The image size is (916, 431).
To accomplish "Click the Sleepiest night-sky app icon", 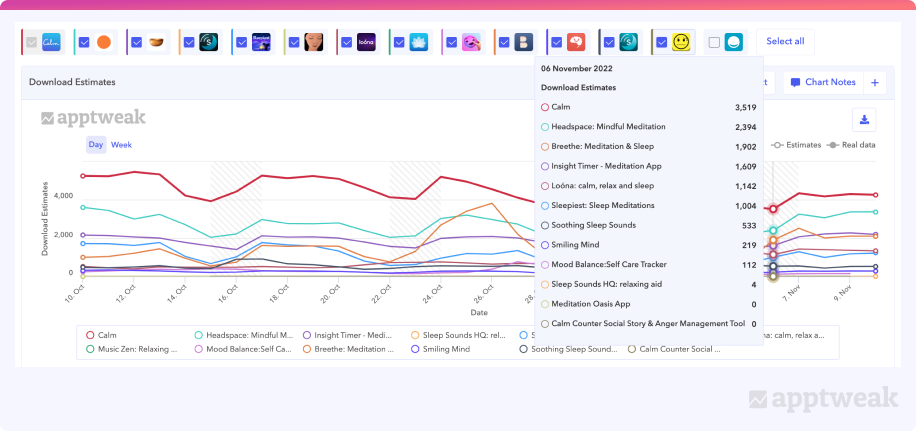I will tap(261, 42).
